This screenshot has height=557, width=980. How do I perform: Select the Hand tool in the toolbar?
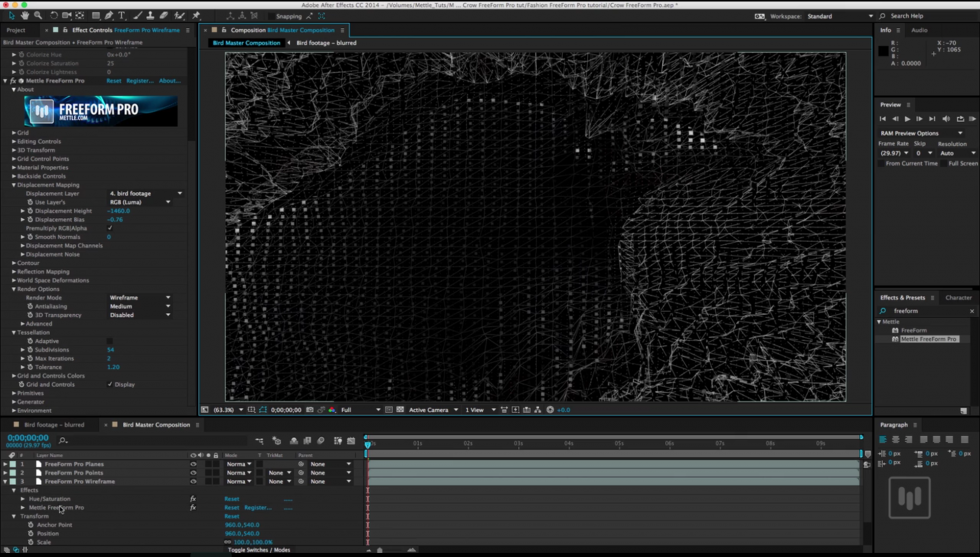(x=25, y=16)
